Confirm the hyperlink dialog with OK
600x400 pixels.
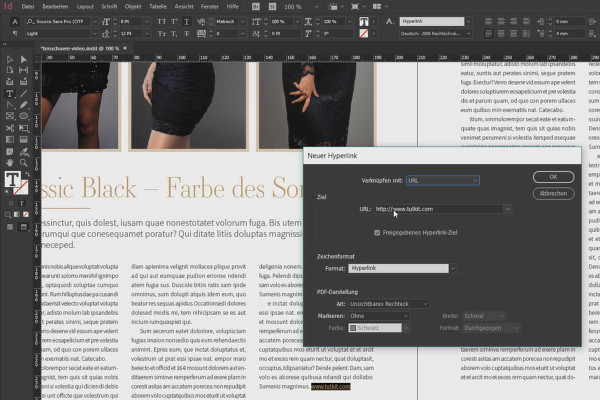(553, 177)
